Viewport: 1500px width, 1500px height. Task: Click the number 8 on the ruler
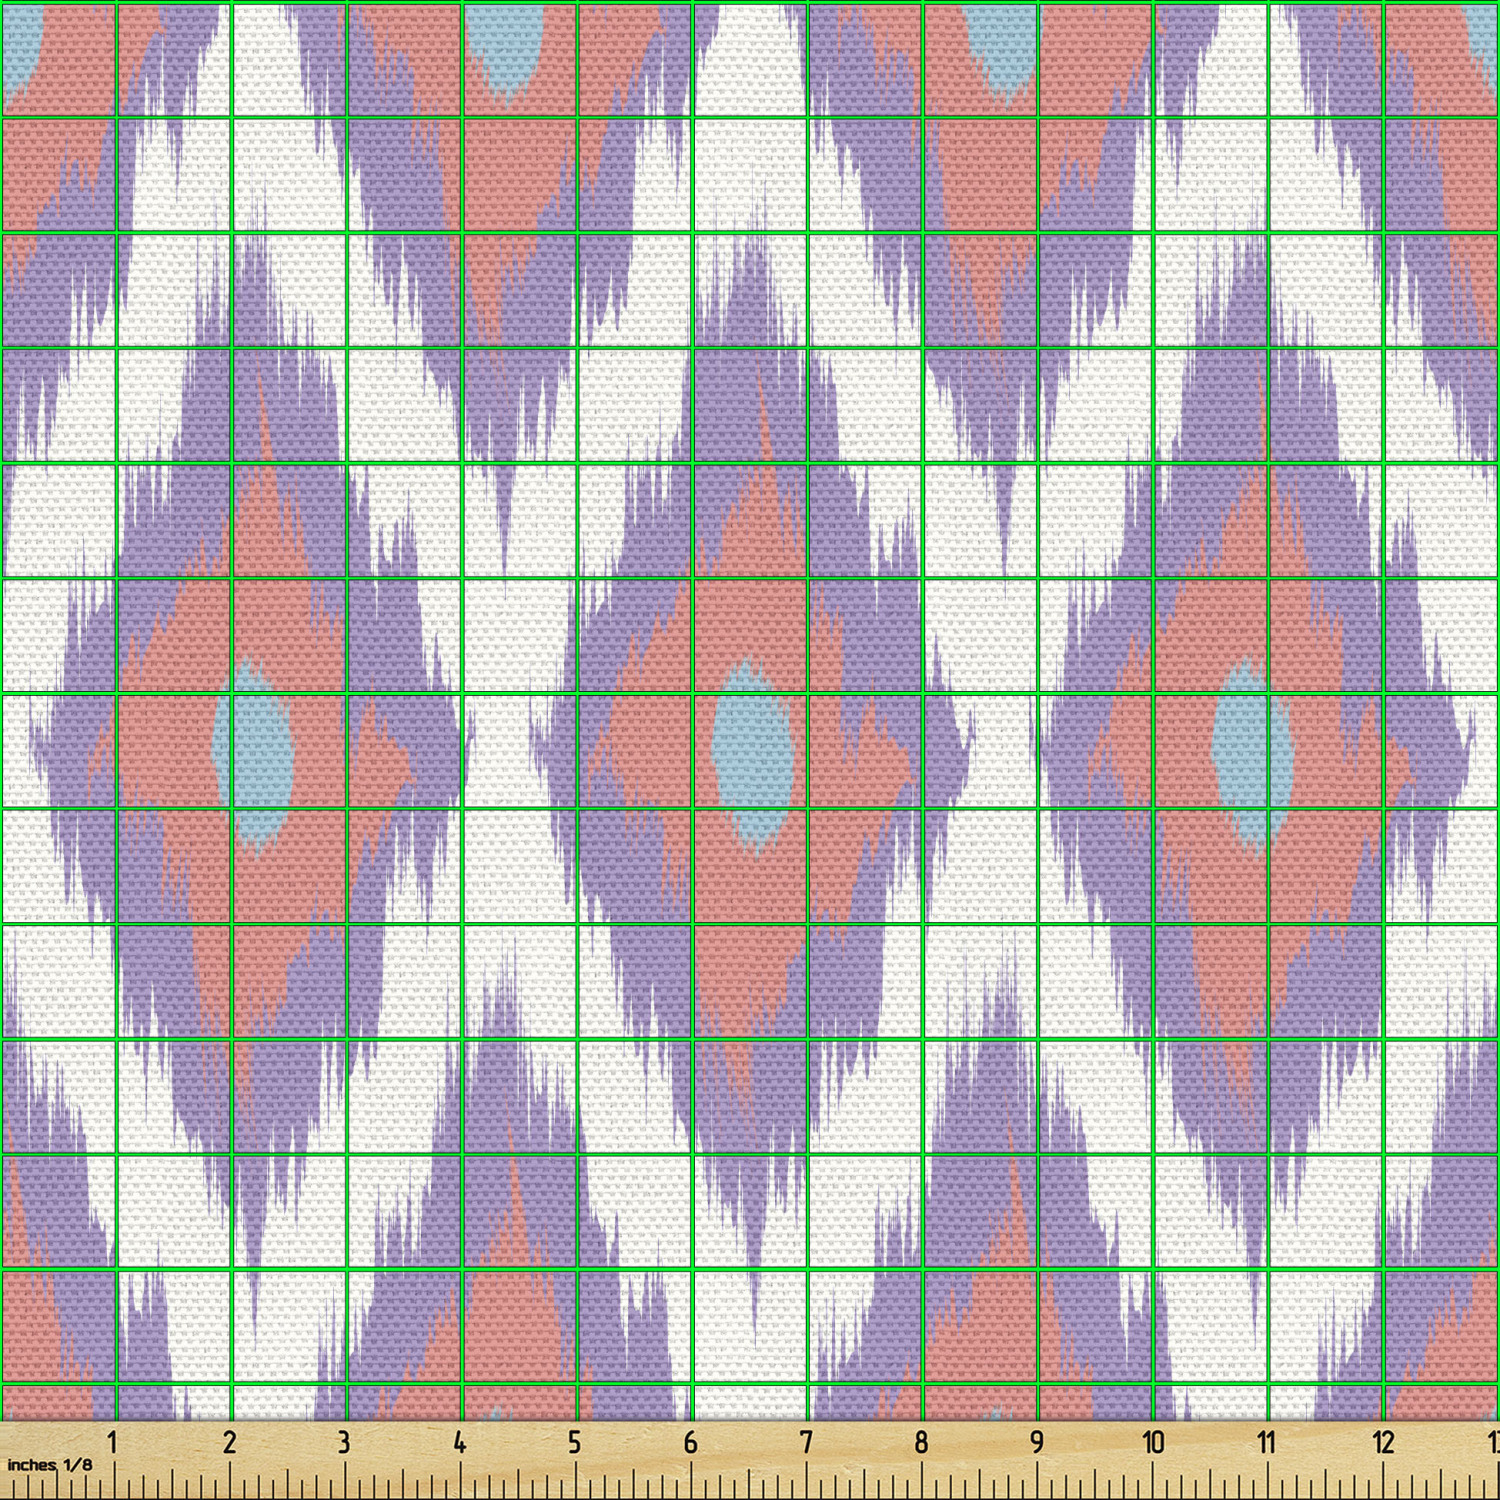(921, 1443)
